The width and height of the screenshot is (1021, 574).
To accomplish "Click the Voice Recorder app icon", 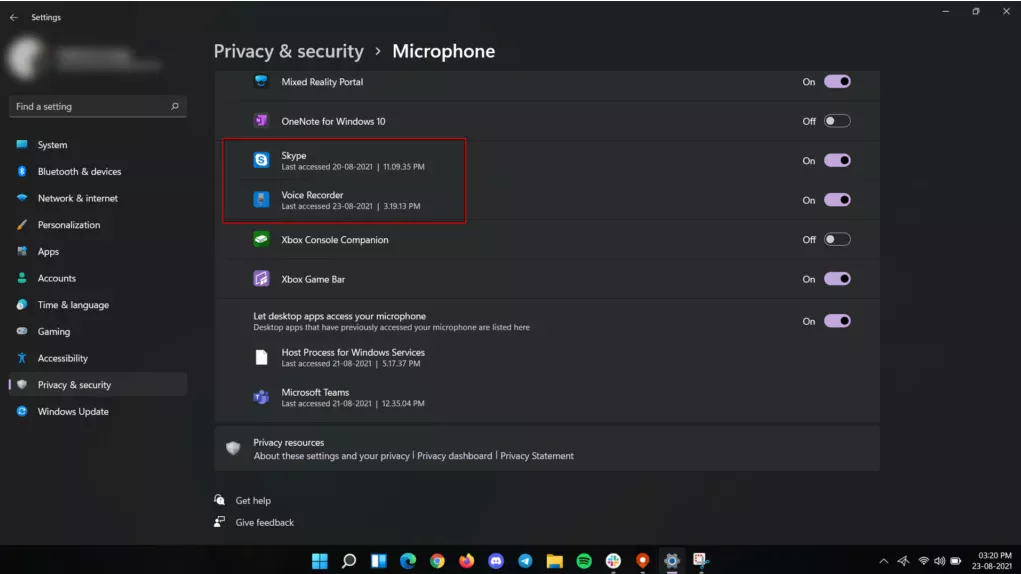I will click(x=261, y=200).
